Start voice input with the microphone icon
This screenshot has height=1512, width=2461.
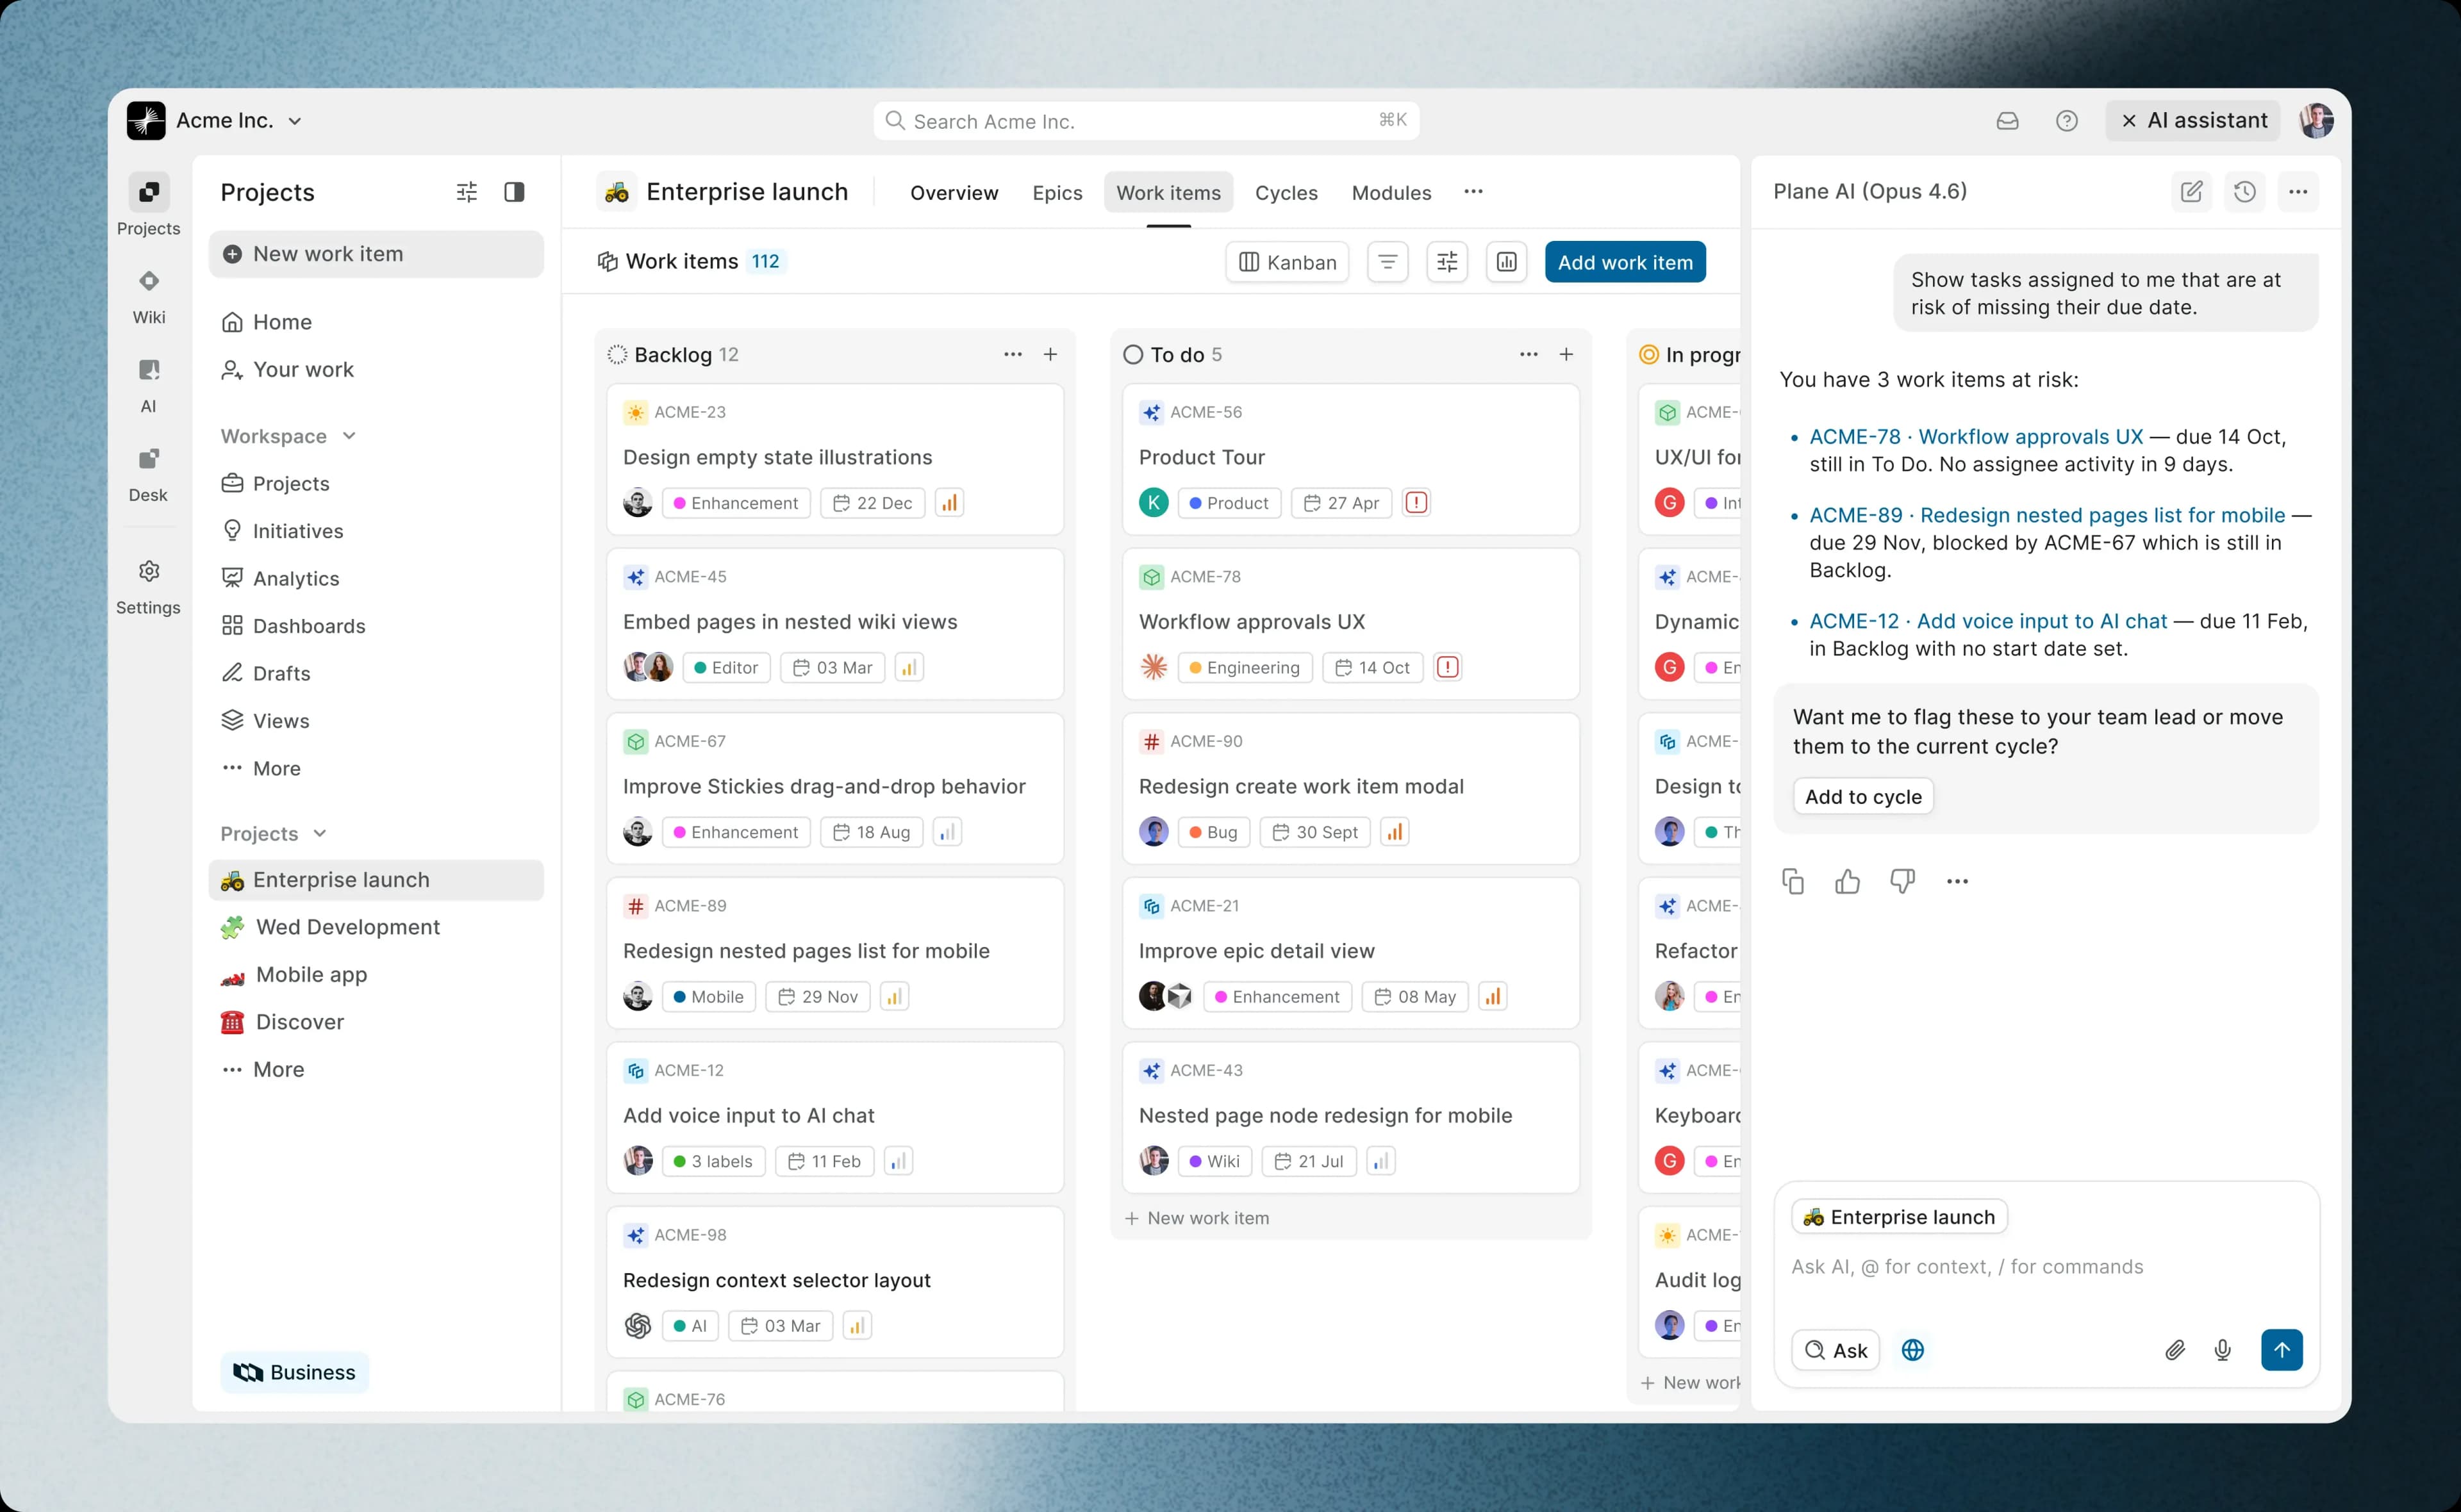[x=2223, y=1350]
